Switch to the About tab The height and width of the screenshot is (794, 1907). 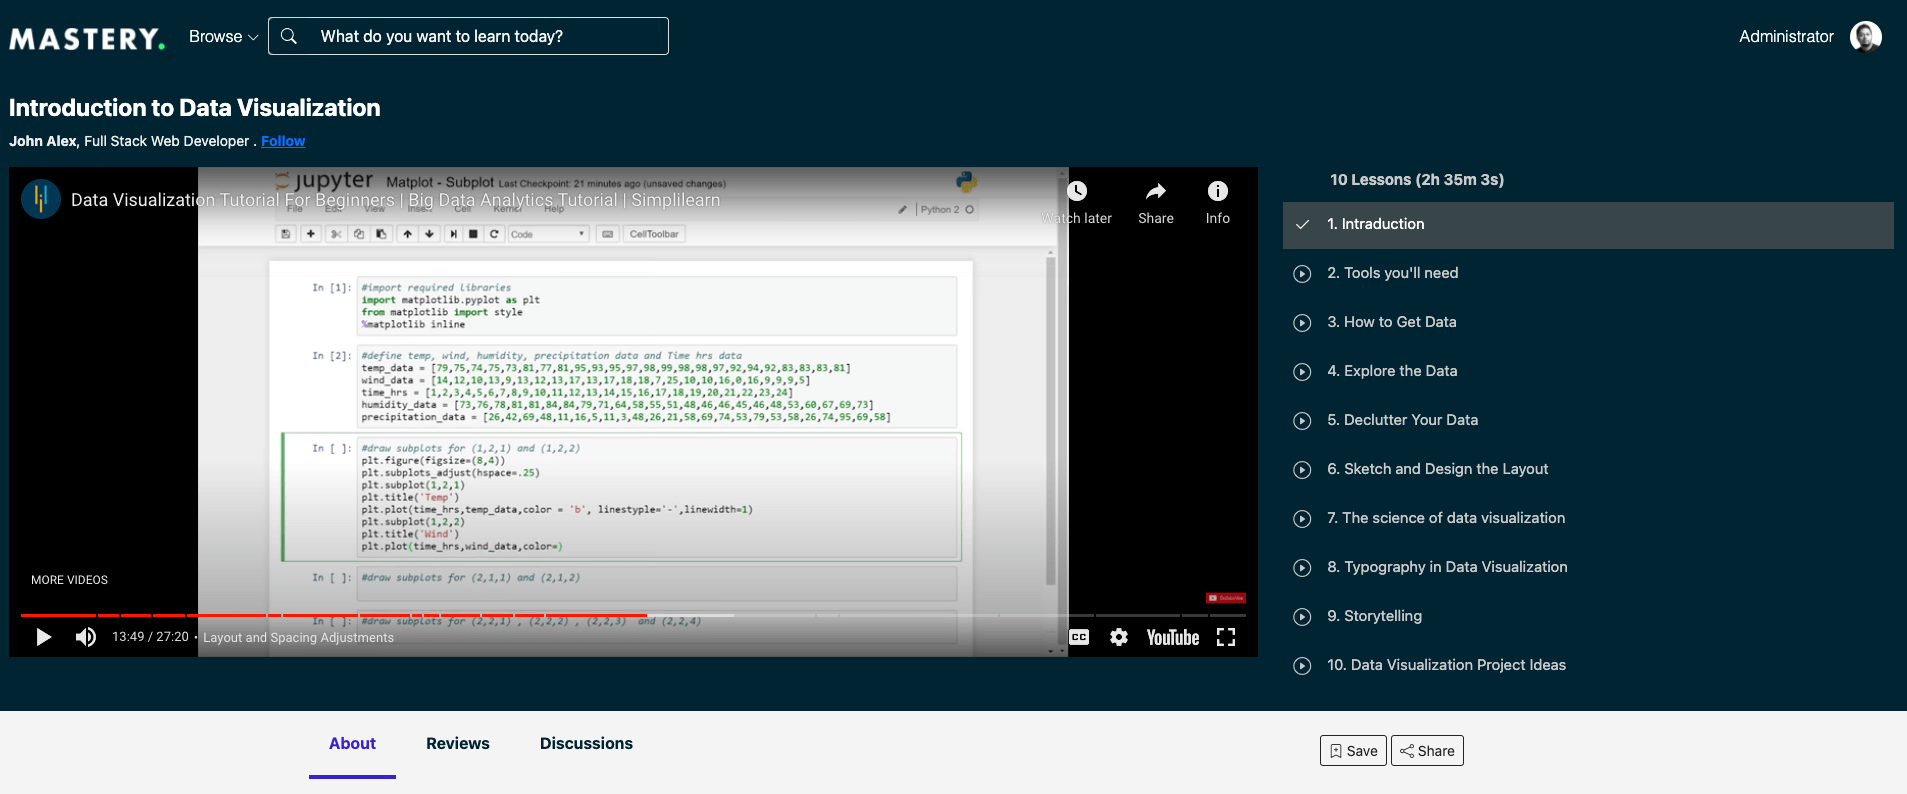[352, 744]
